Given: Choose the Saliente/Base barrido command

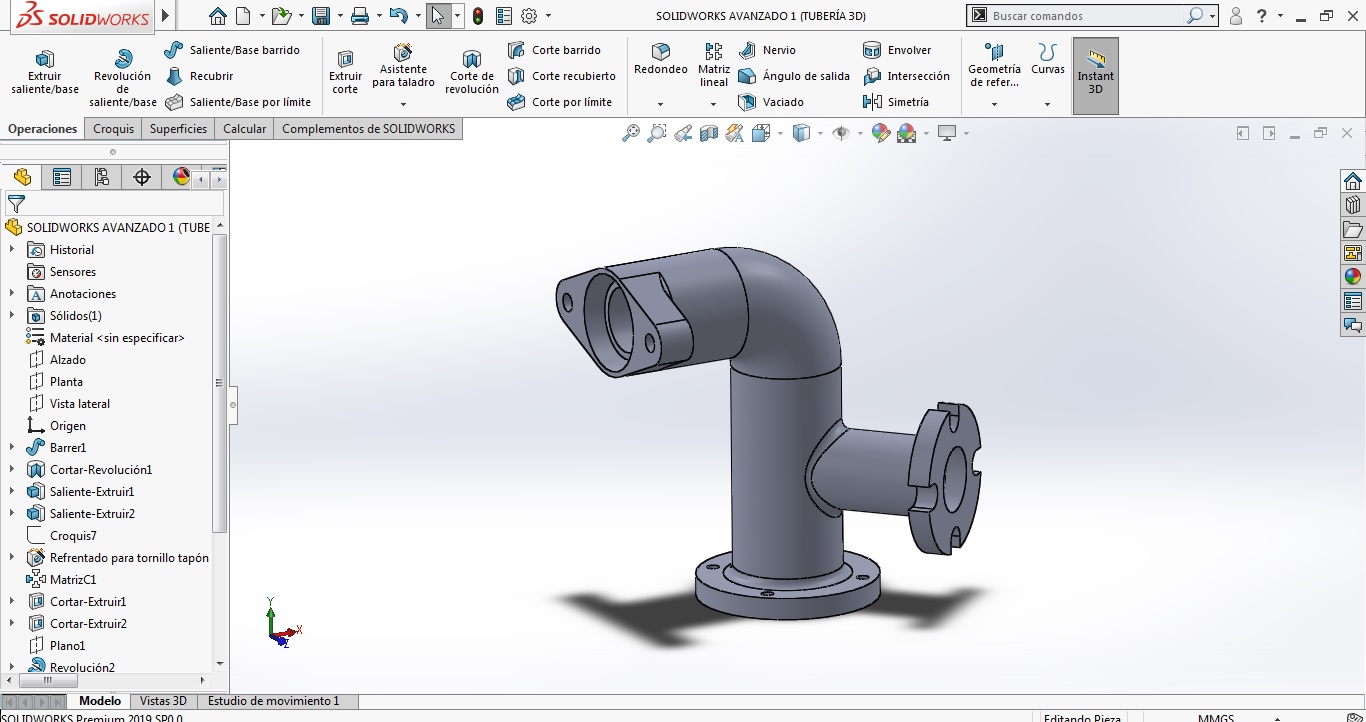Looking at the screenshot, I should click(232, 50).
